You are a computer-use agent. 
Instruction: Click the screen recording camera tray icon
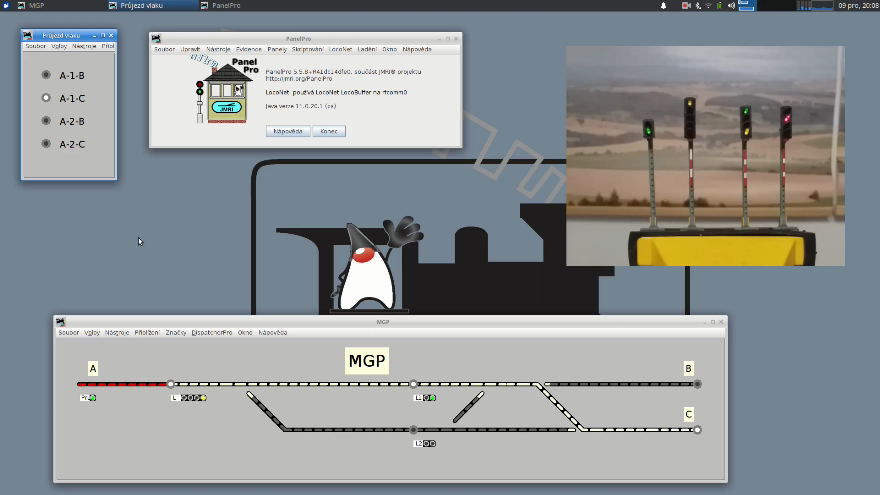click(x=686, y=6)
